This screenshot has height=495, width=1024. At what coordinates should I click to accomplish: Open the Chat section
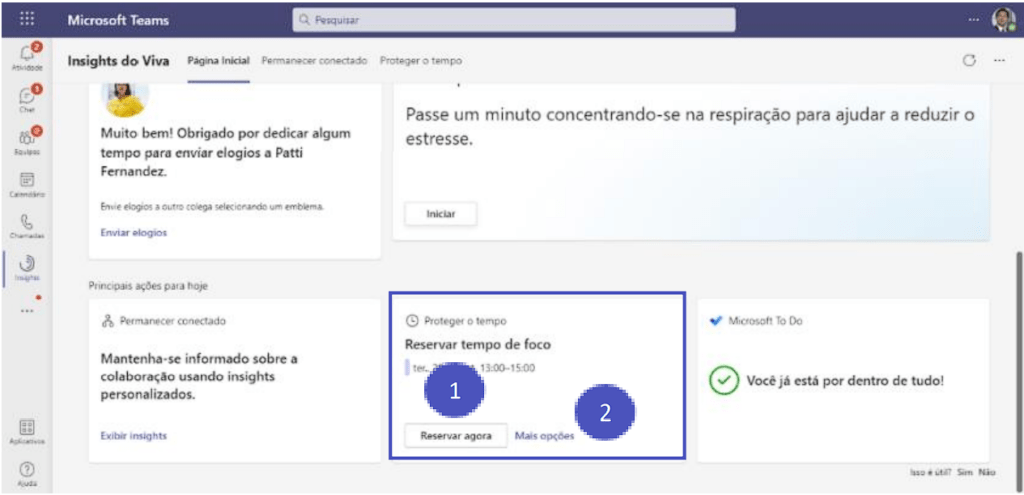(27, 100)
